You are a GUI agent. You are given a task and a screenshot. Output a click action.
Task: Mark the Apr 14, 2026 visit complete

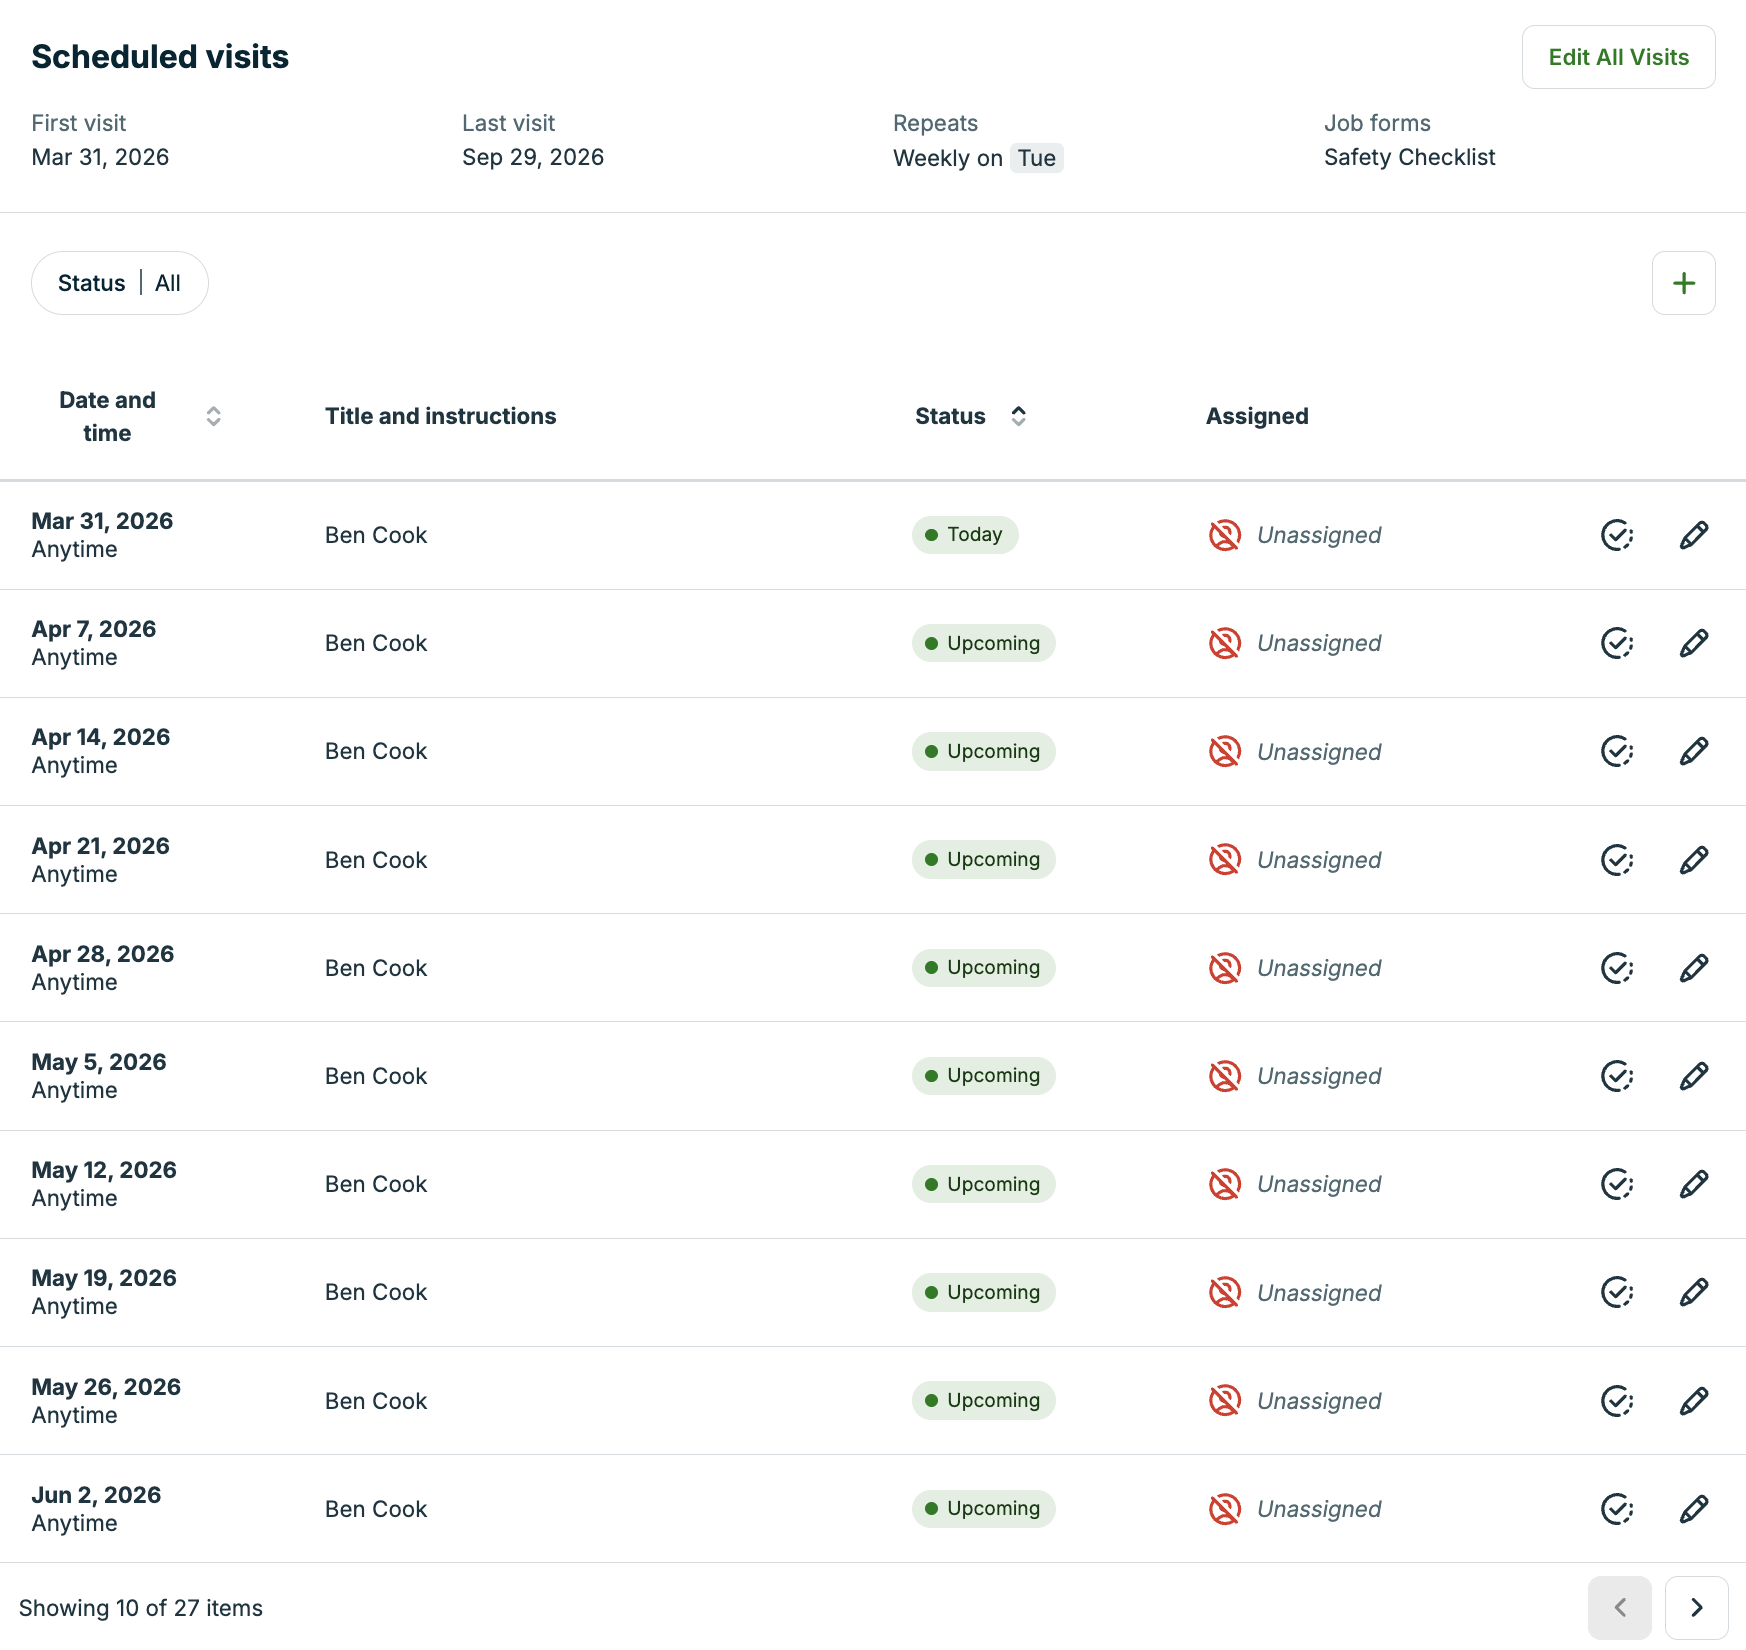(x=1616, y=751)
